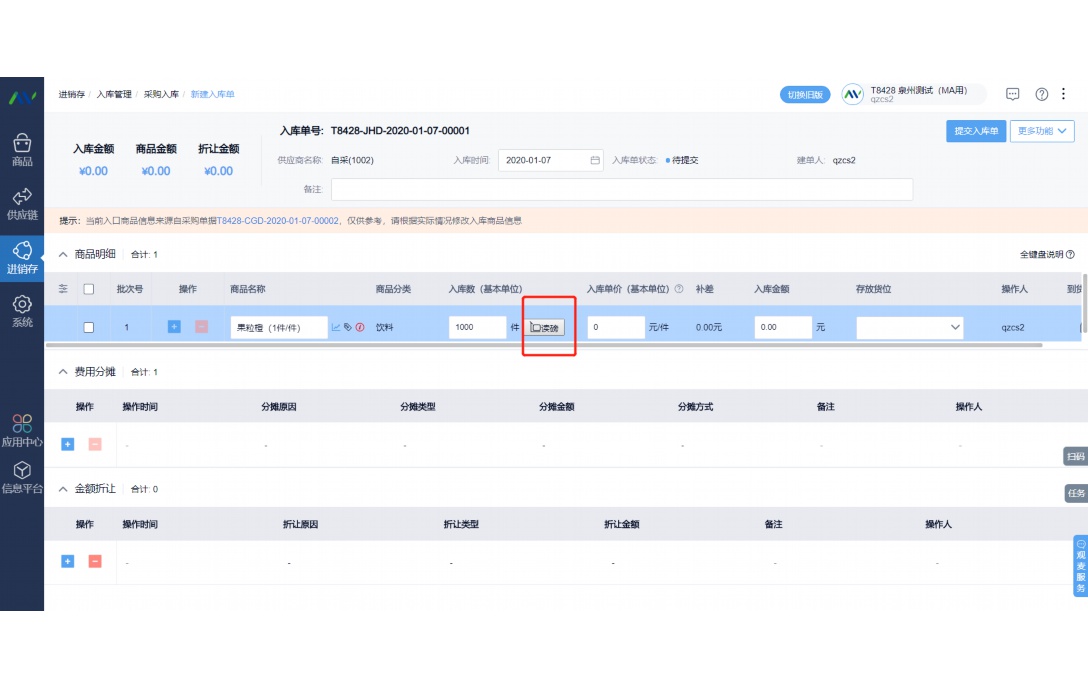Viewport: 1088px width, 688px height.
Task: Collapse the 费用分摊 section
Action: click(64, 370)
